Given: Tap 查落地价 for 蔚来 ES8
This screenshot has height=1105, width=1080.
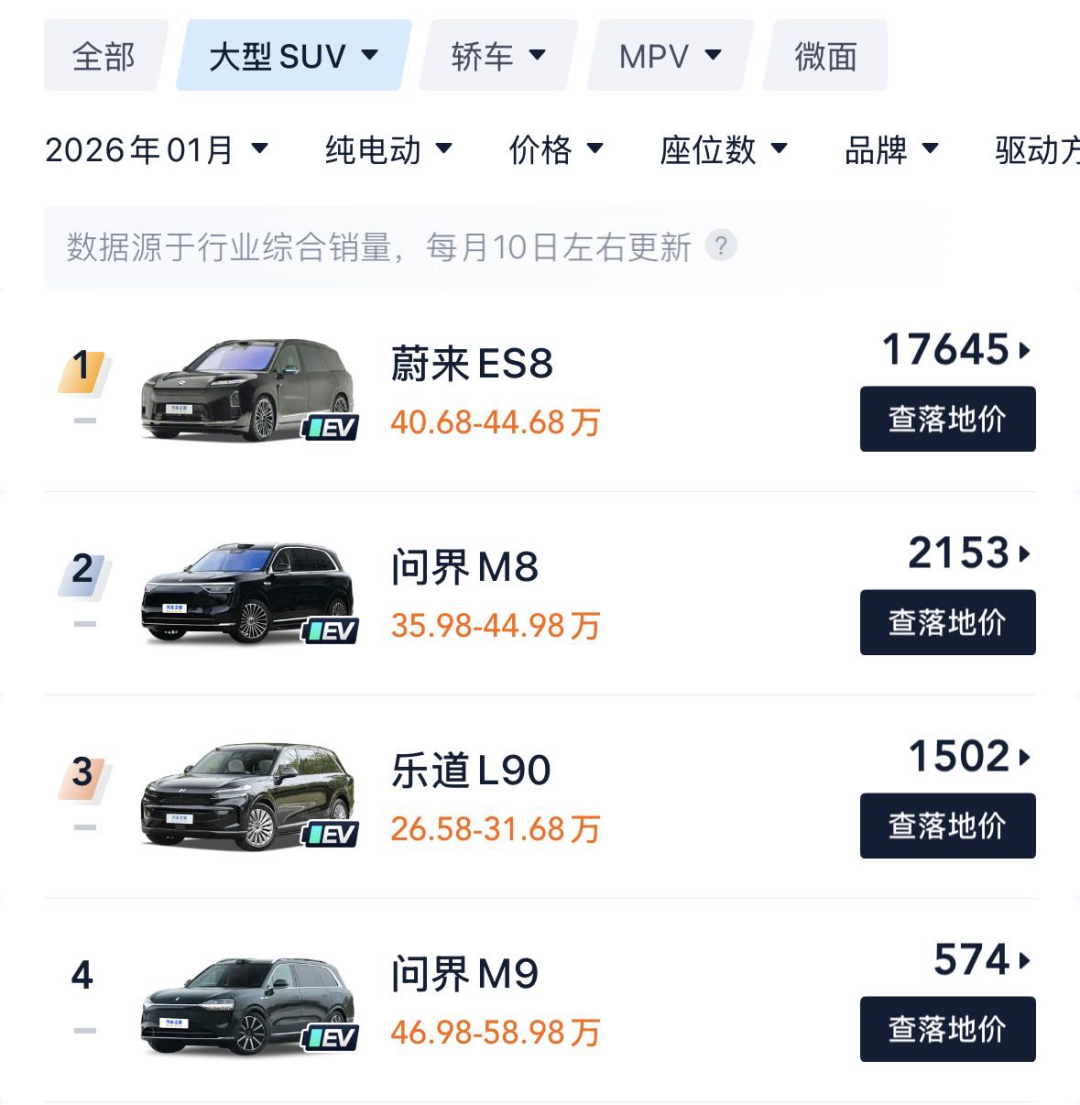Looking at the screenshot, I should coord(947,419).
